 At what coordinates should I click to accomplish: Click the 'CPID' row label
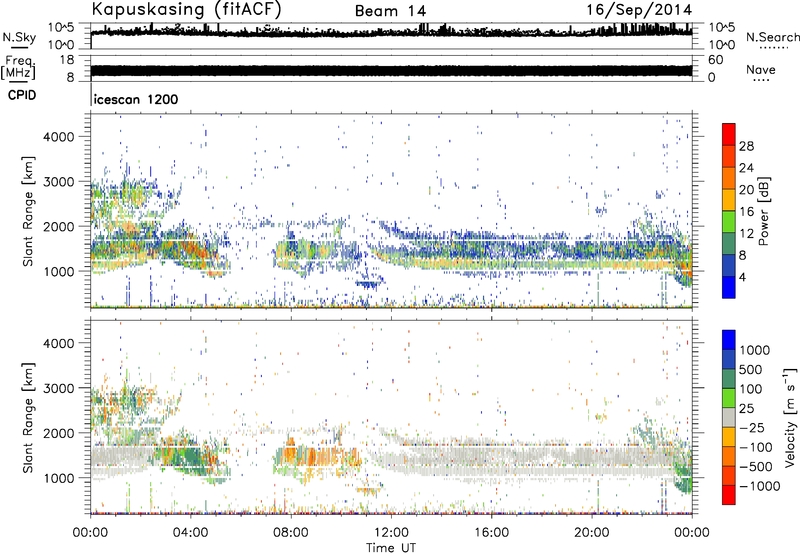[22, 95]
